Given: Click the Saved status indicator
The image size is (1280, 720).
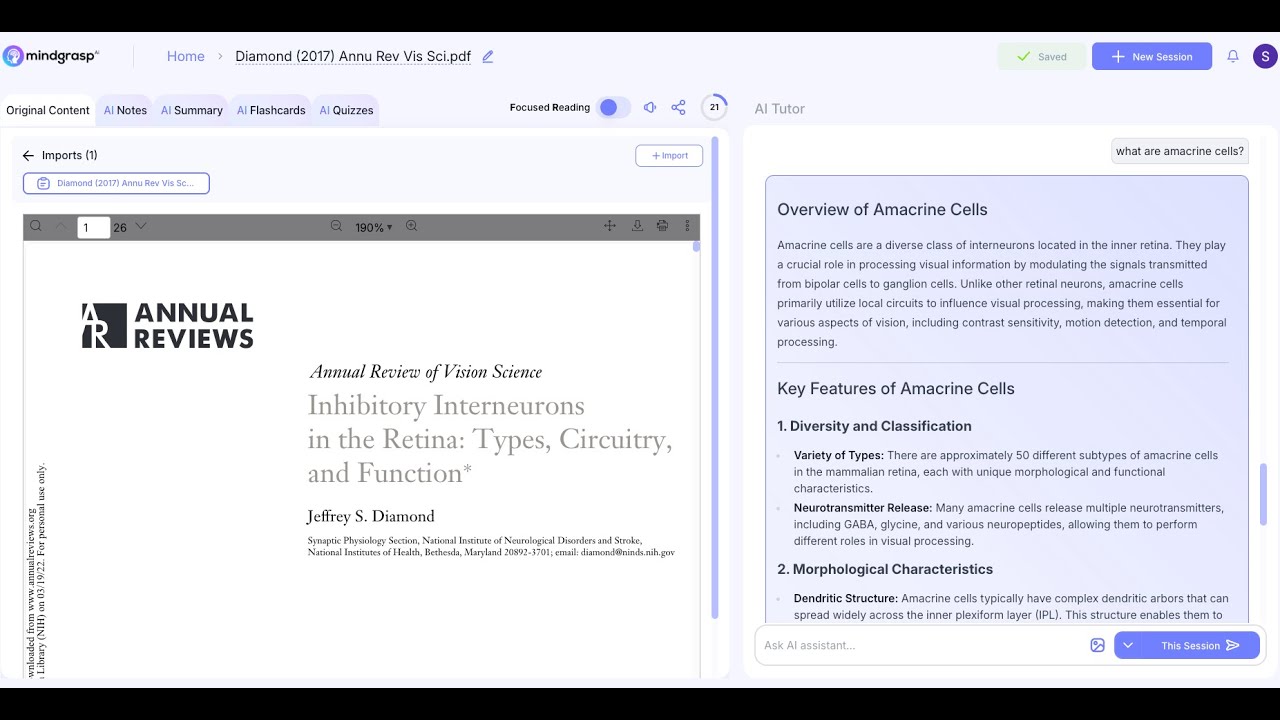Looking at the screenshot, I should 1041,57.
